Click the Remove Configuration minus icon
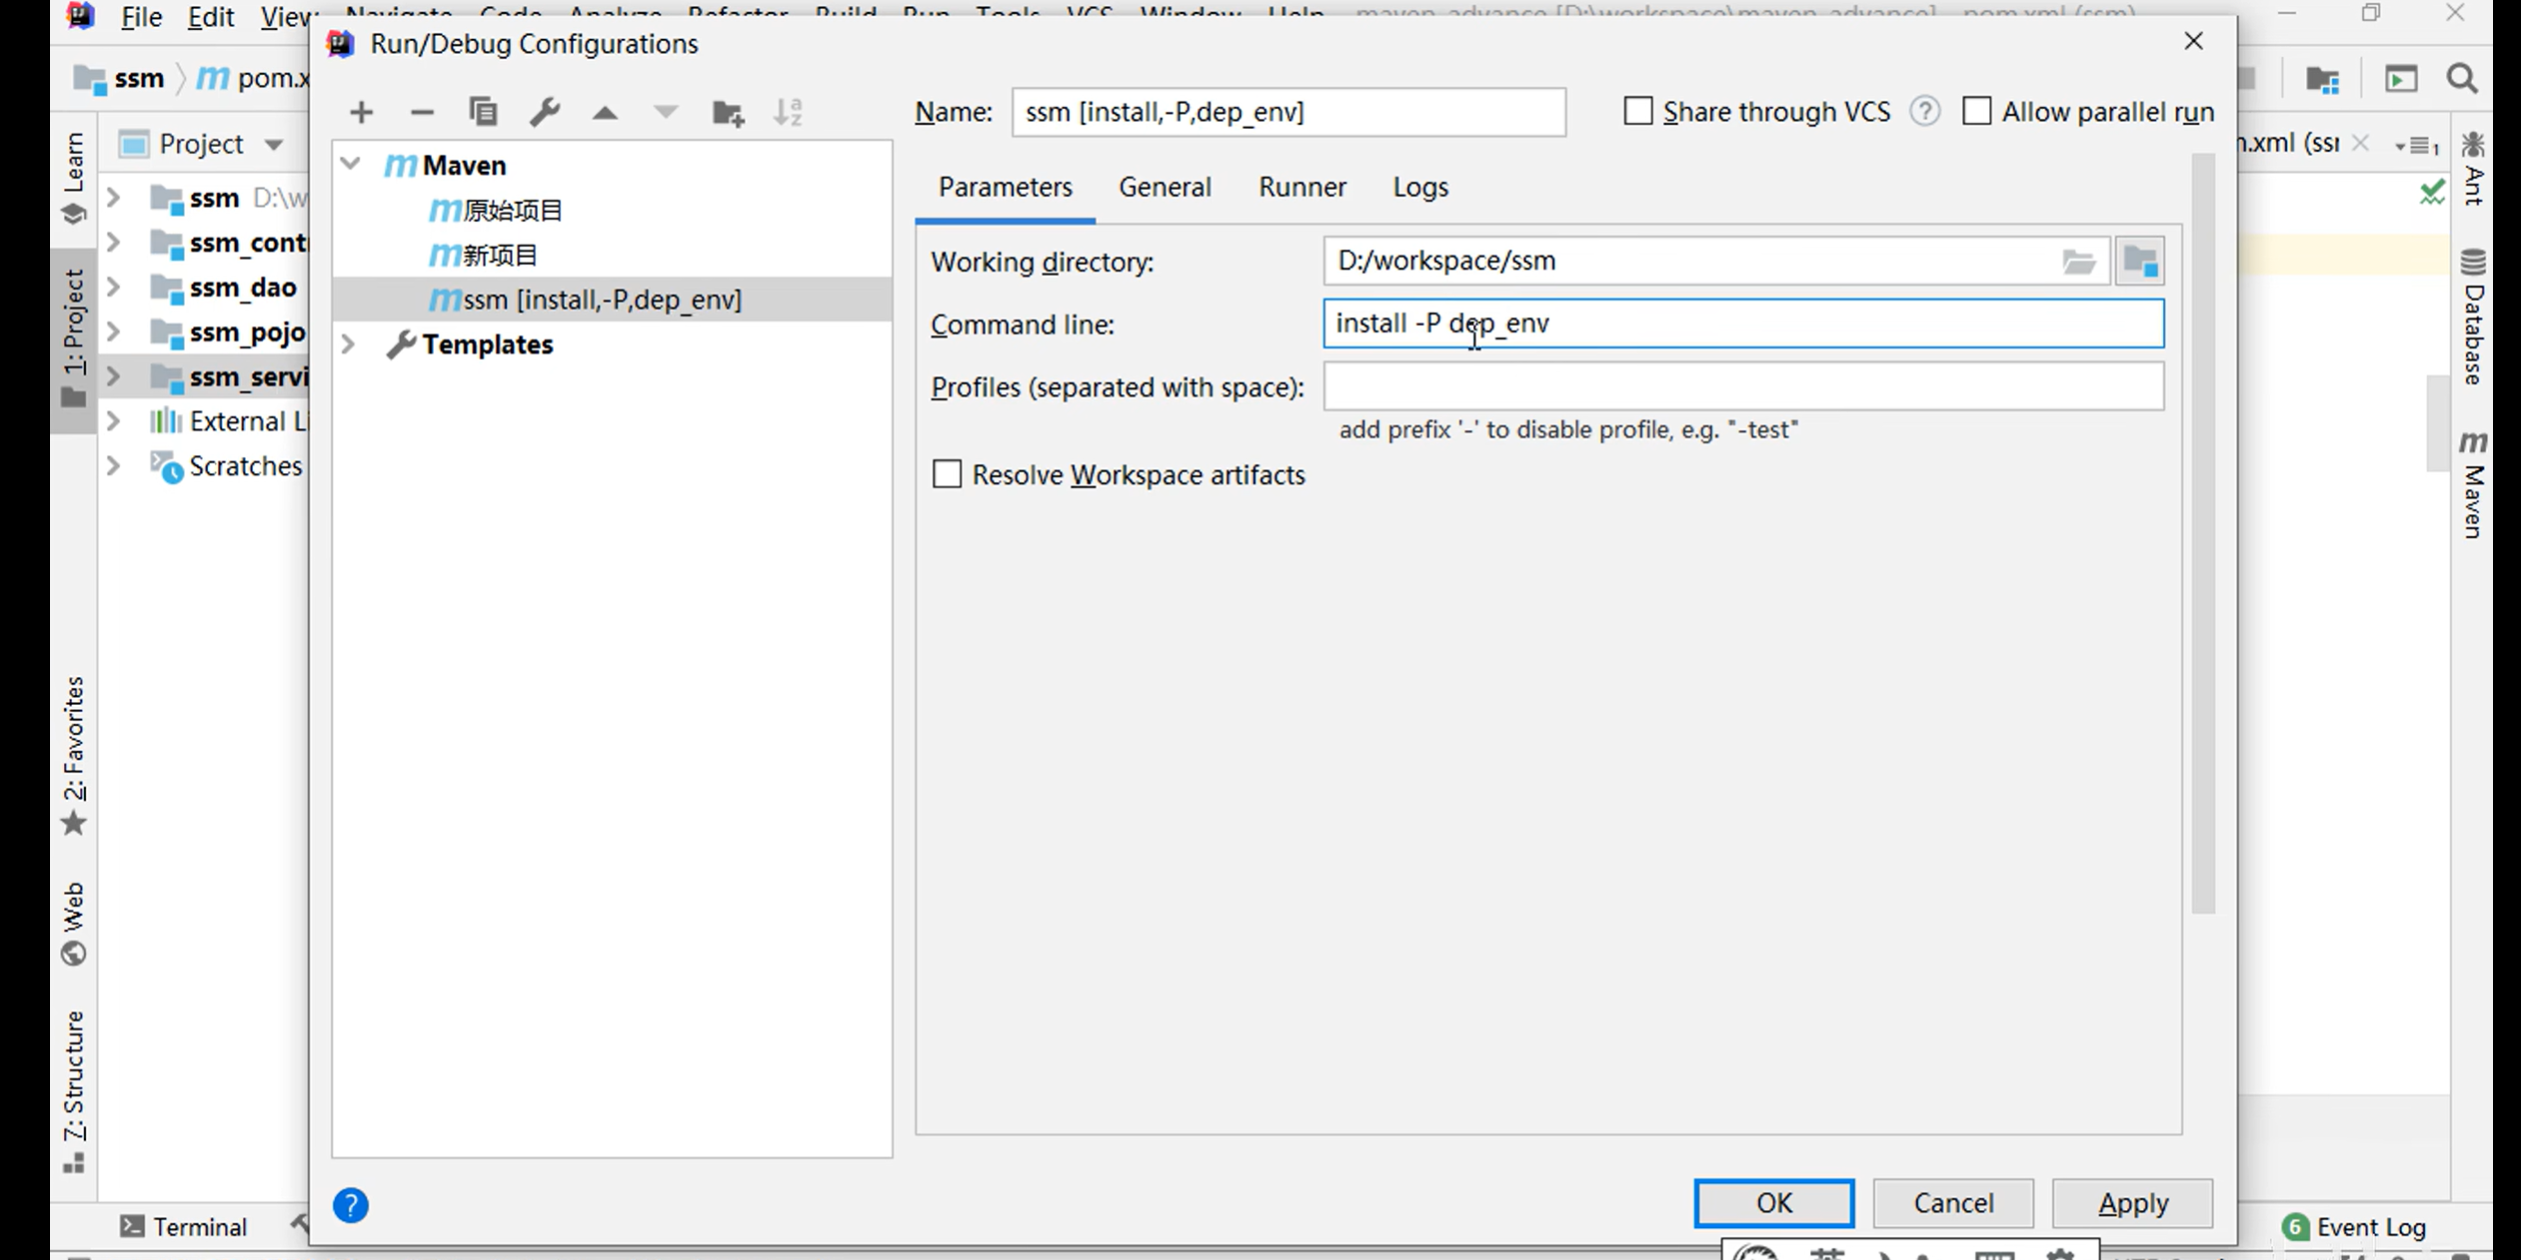Screen dimensions: 2521x1260 pos(422,112)
